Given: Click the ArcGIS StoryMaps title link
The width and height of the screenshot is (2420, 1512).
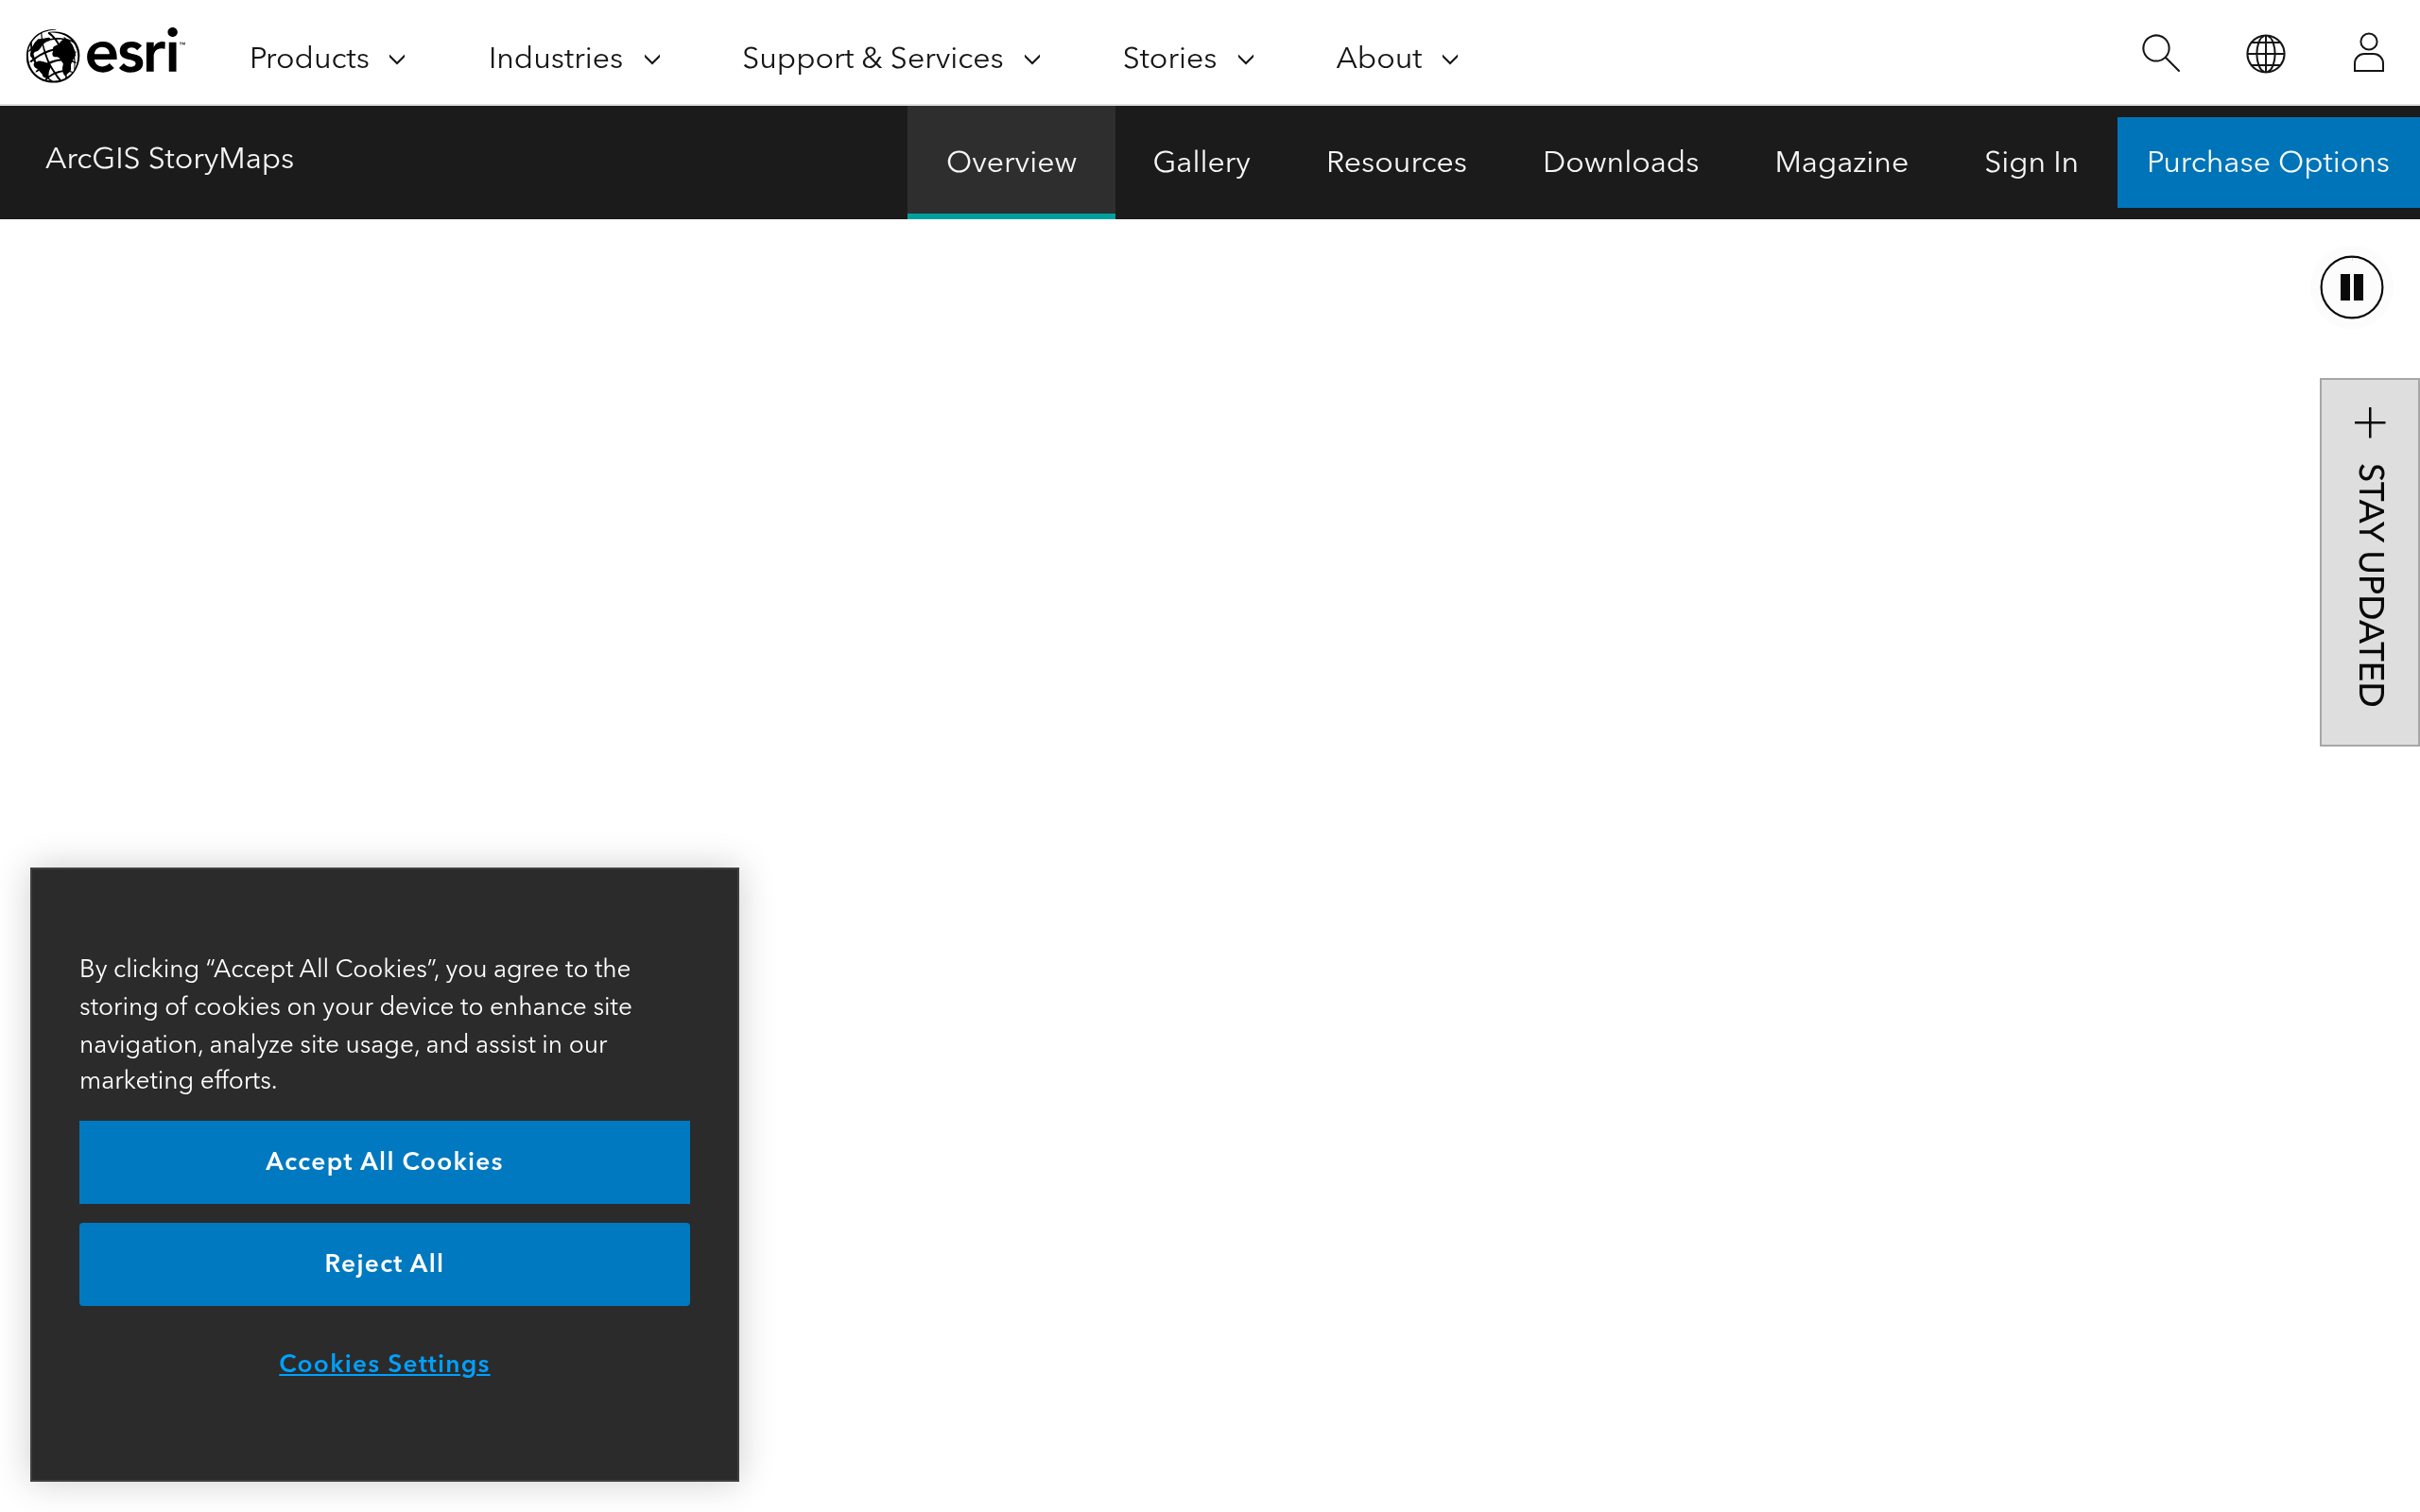Looking at the screenshot, I should [170, 158].
